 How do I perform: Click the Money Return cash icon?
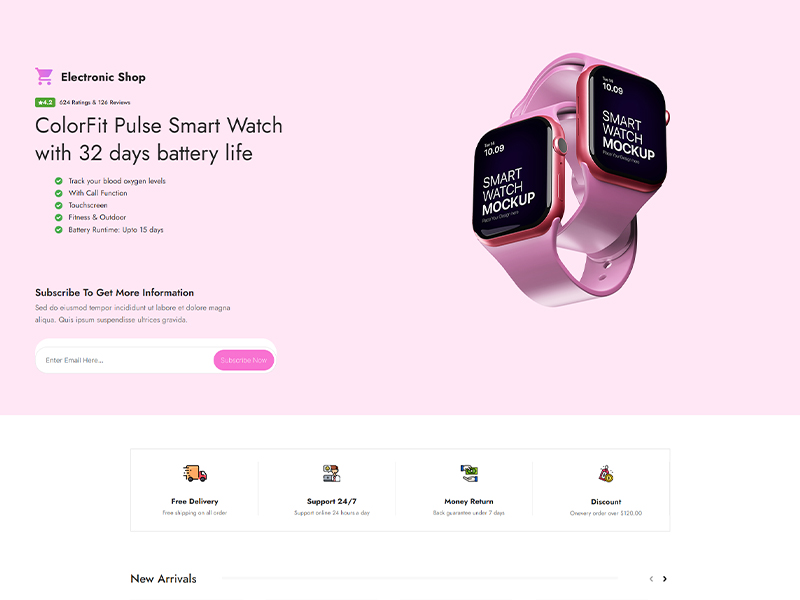coord(469,473)
